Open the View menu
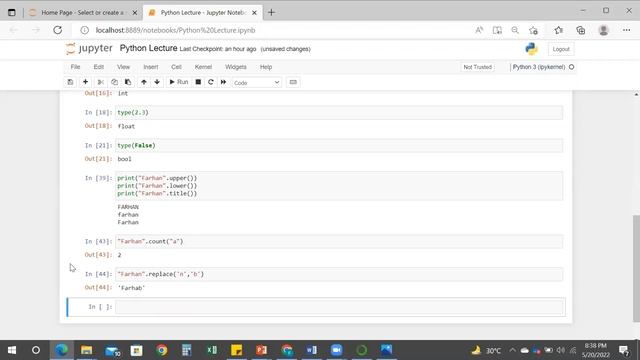Viewport: 640px width, 360px height. click(x=123, y=67)
